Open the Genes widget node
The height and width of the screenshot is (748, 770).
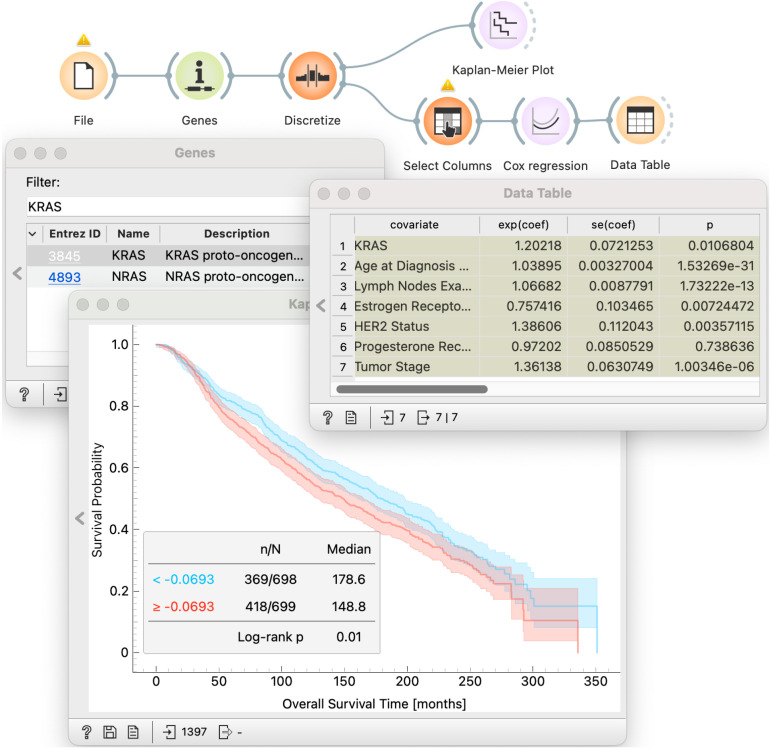(199, 76)
